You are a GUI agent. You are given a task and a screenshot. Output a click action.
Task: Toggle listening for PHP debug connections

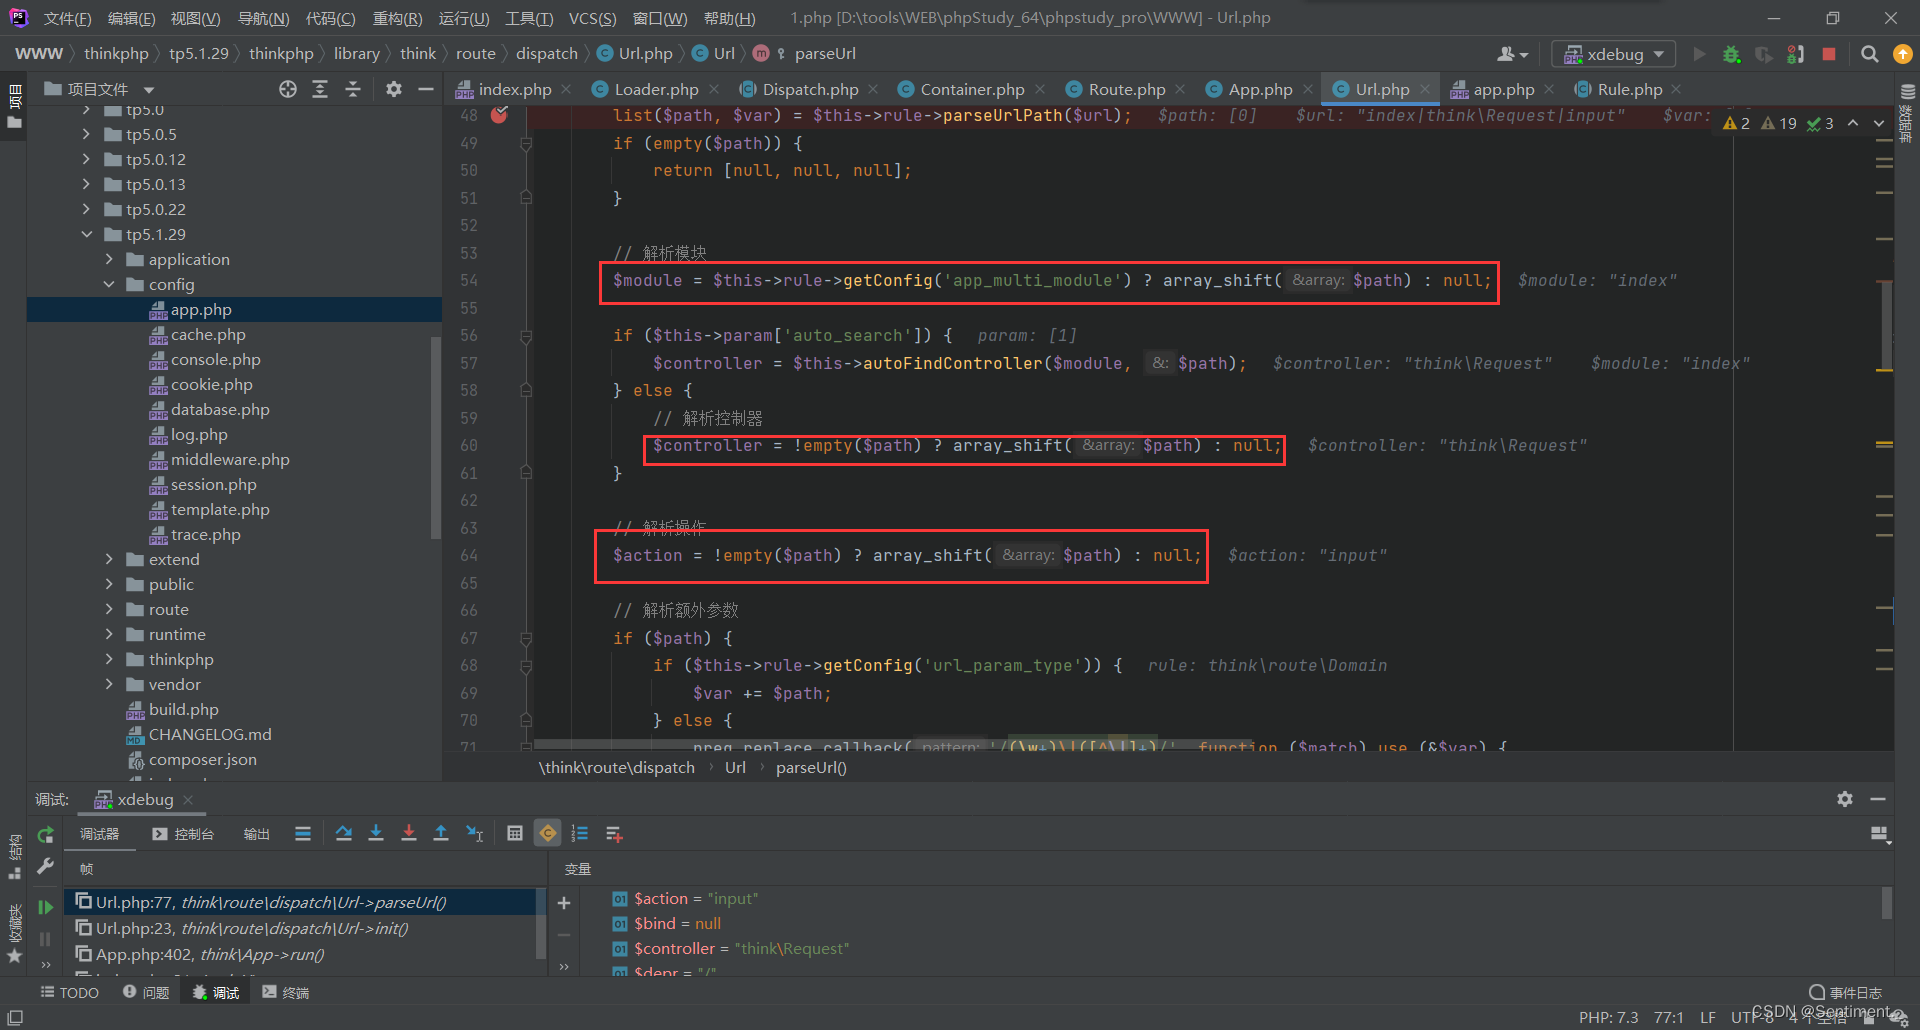click(x=1796, y=54)
